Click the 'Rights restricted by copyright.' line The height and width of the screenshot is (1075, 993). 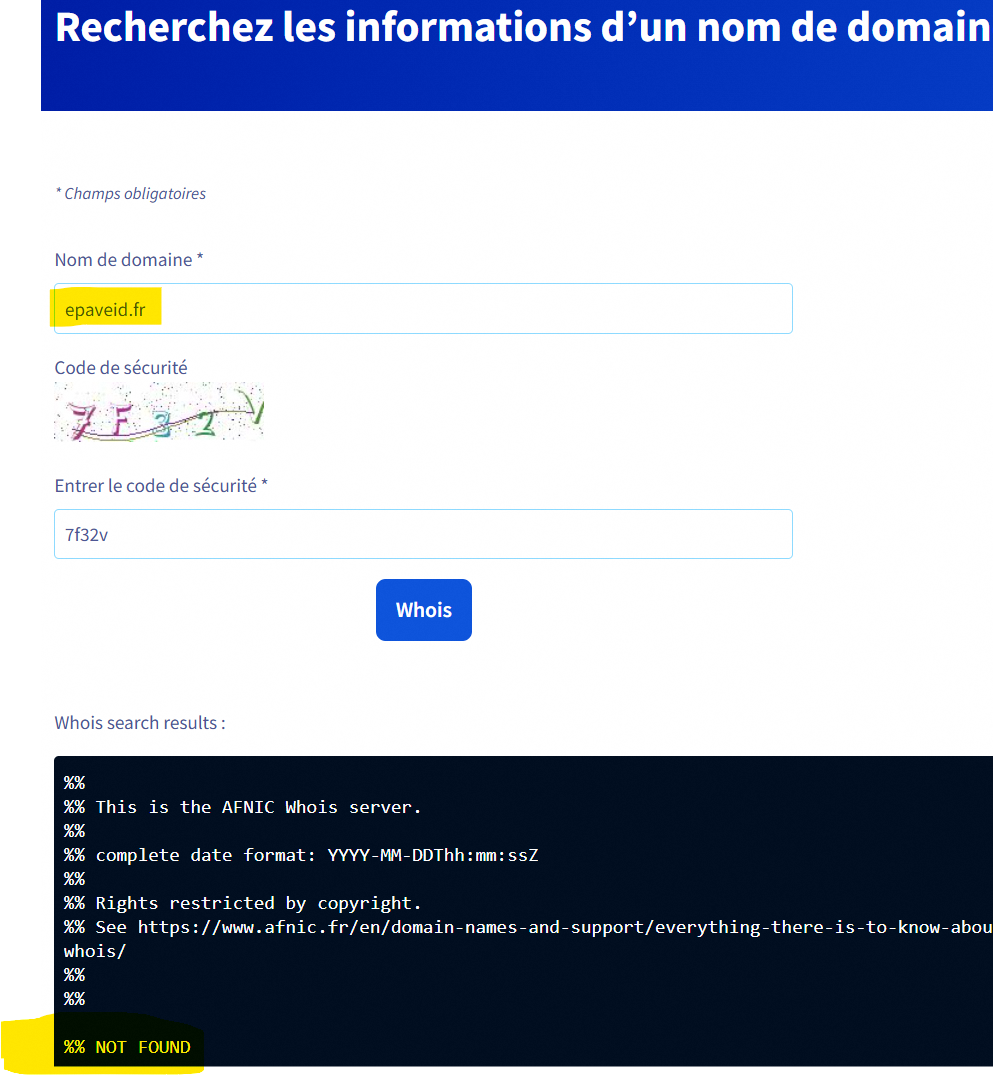[x=258, y=903]
